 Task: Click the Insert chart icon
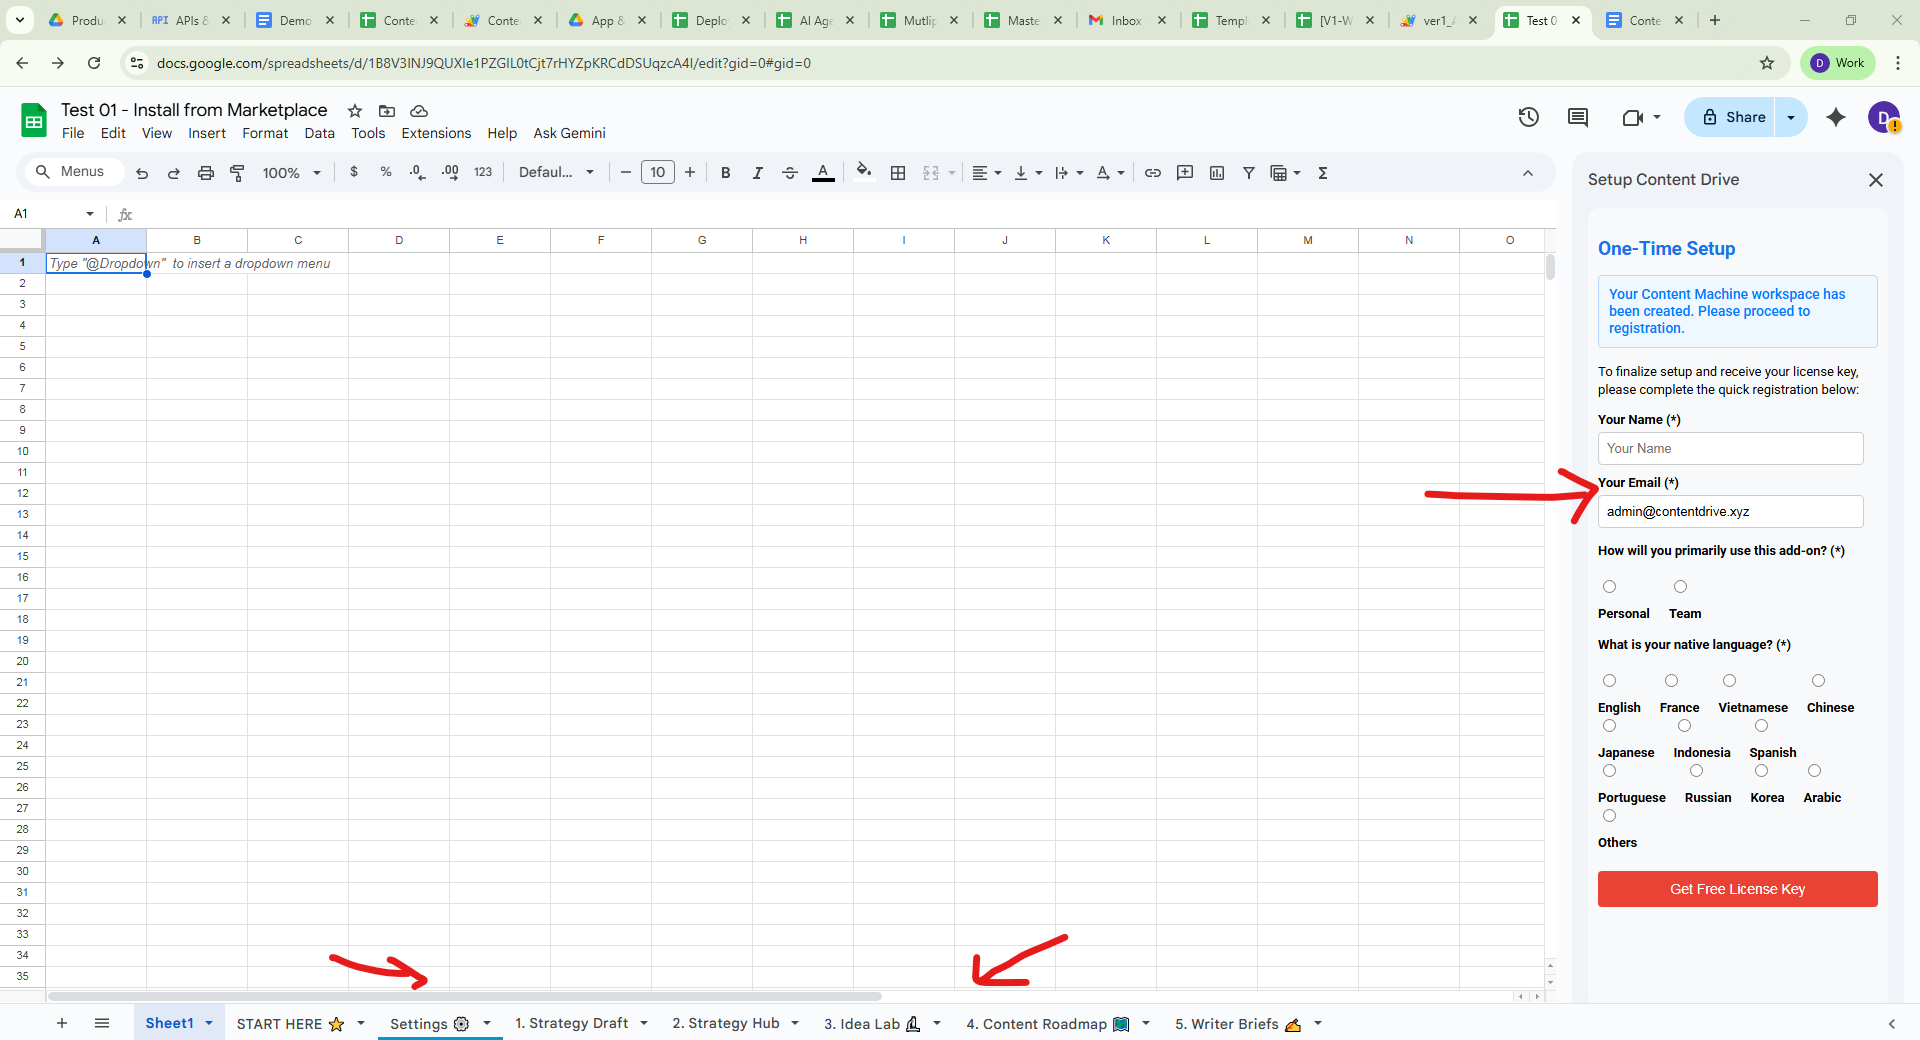[1217, 173]
